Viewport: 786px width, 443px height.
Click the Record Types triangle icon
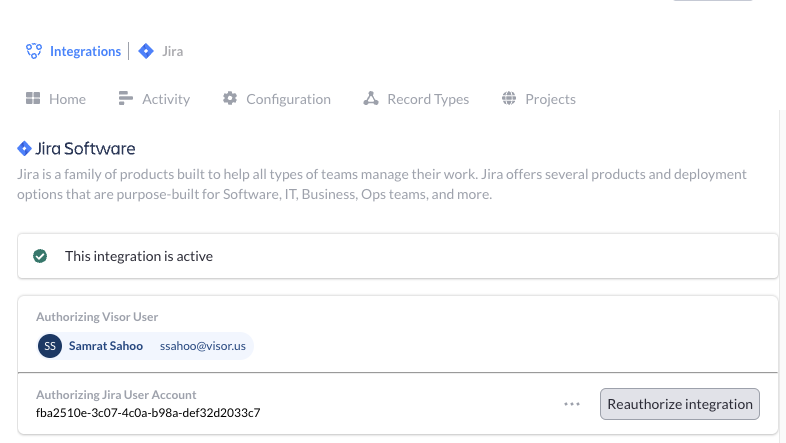point(371,98)
